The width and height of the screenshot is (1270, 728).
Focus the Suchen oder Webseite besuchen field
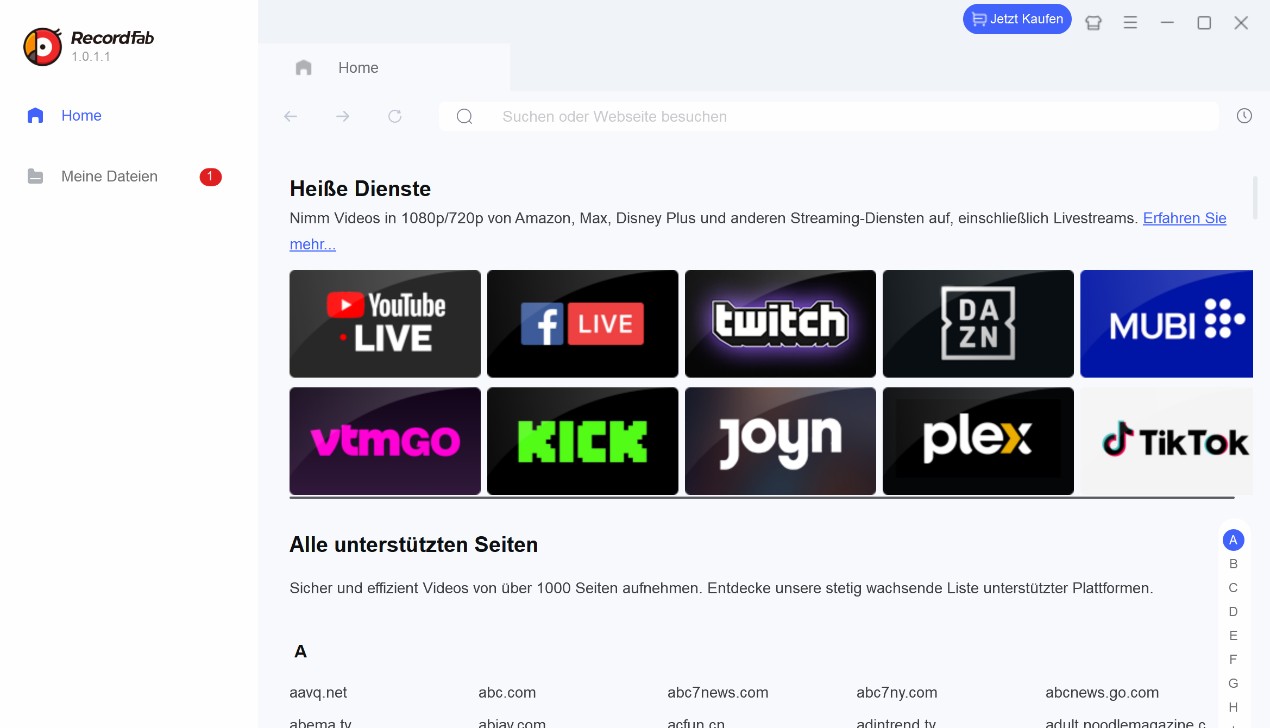tap(828, 117)
